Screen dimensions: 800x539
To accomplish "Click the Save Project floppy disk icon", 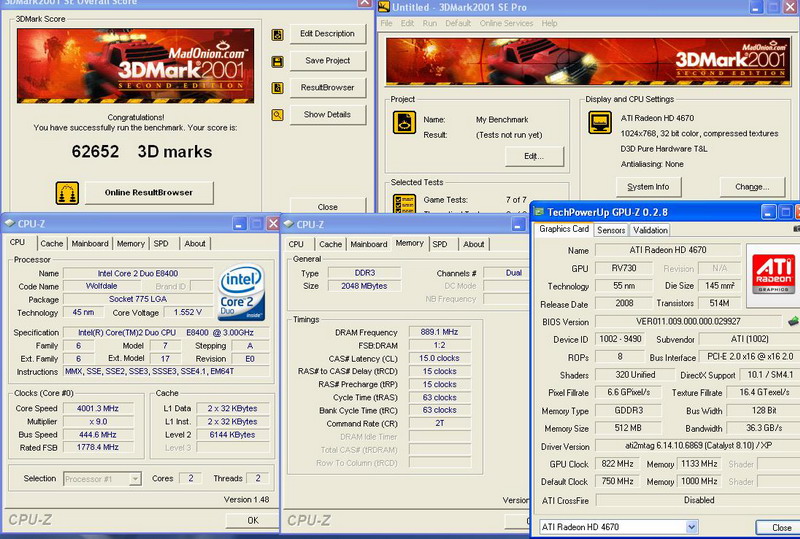I will tap(278, 62).
